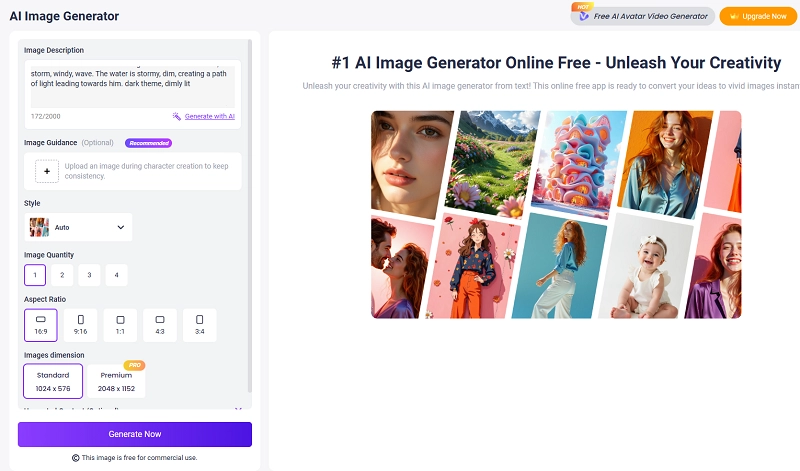
Task: Click the left panel vertical scrollbar
Action: (250, 200)
